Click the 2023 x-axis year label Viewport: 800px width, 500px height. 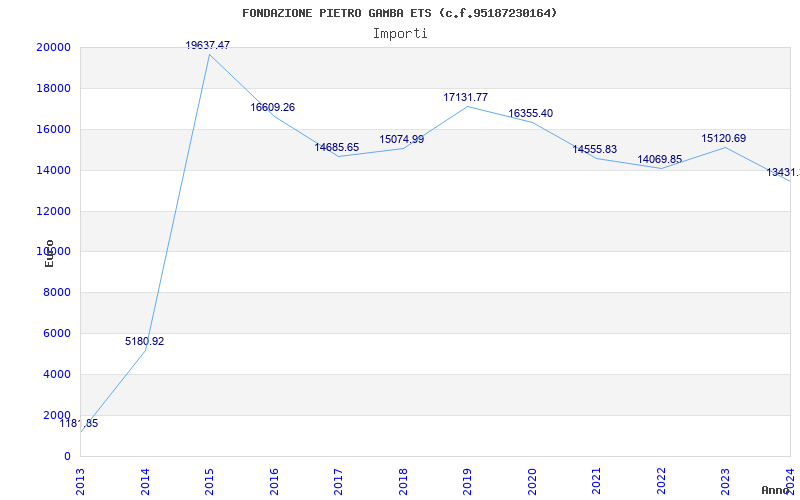726,482
